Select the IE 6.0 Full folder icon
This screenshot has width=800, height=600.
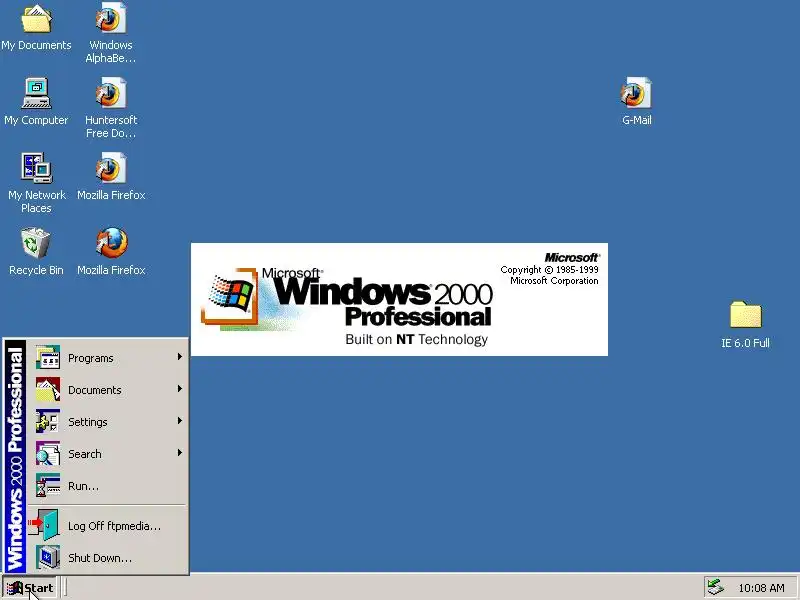click(x=745, y=314)
